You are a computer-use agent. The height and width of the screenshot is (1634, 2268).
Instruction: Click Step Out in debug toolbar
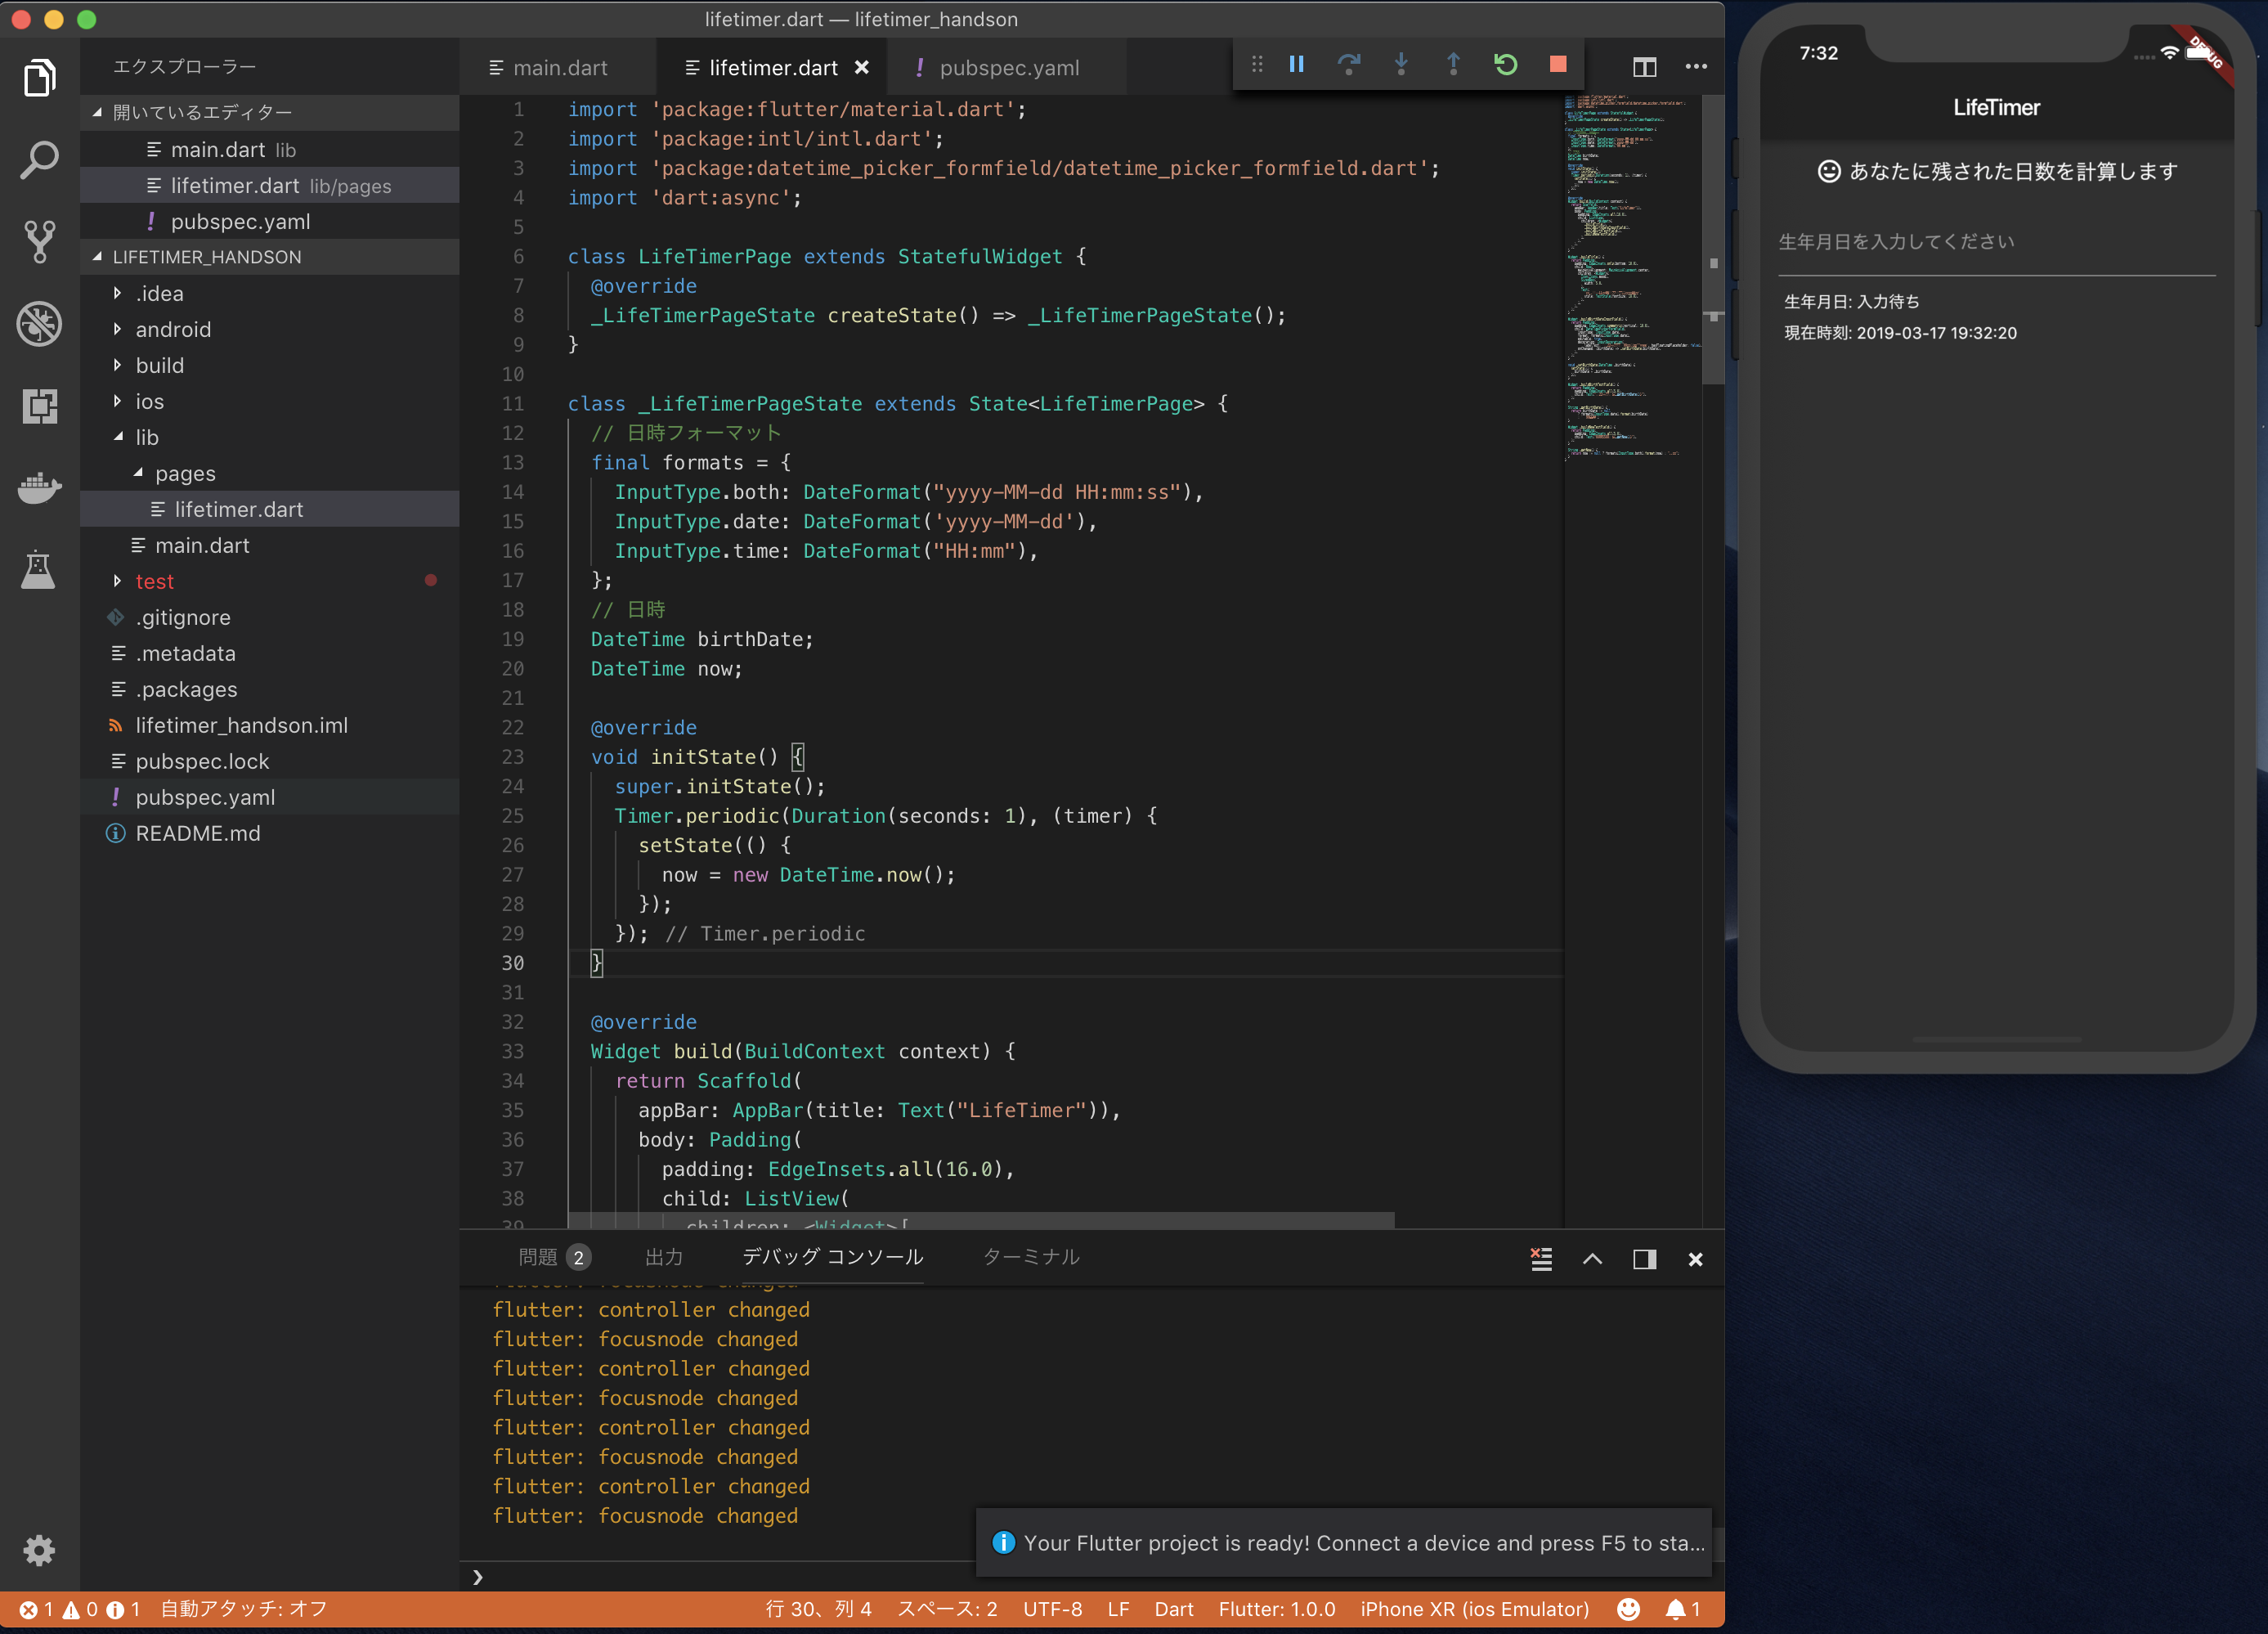coord(1453,65)
